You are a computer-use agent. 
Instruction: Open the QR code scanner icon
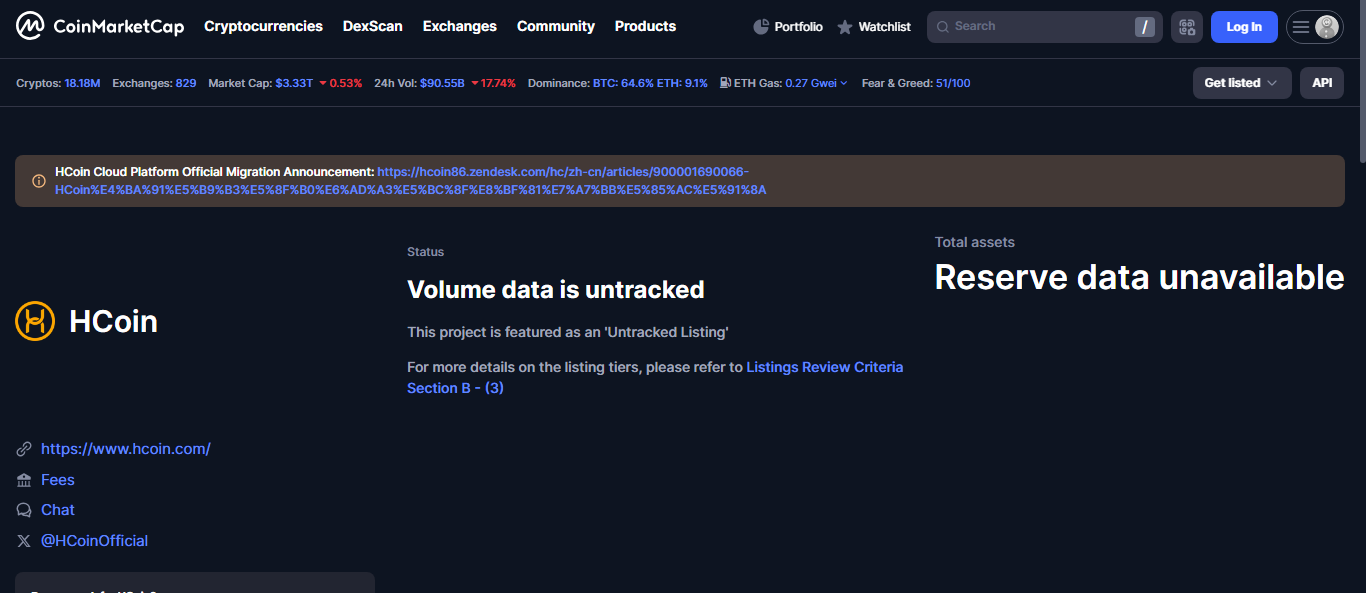pyautogui.click(x=1187, y=27)
